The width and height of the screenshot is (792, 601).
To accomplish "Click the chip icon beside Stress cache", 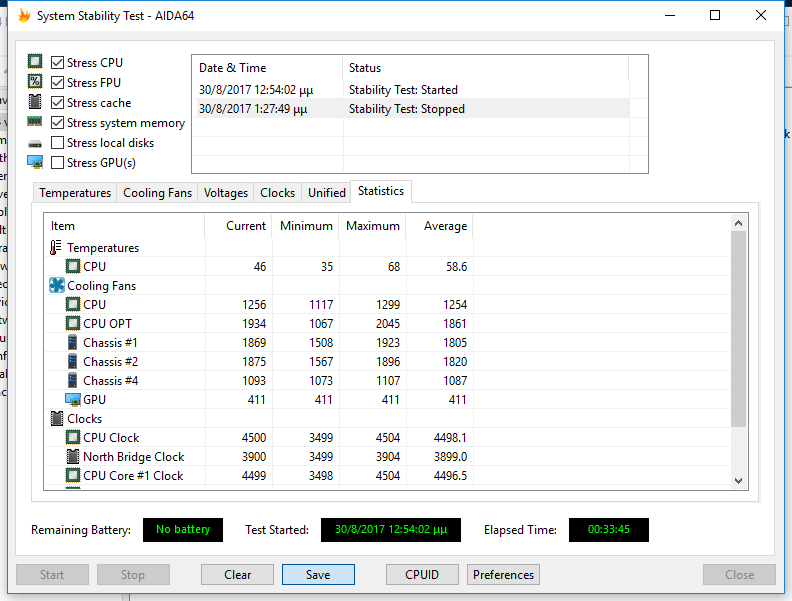I will (35, 102).
